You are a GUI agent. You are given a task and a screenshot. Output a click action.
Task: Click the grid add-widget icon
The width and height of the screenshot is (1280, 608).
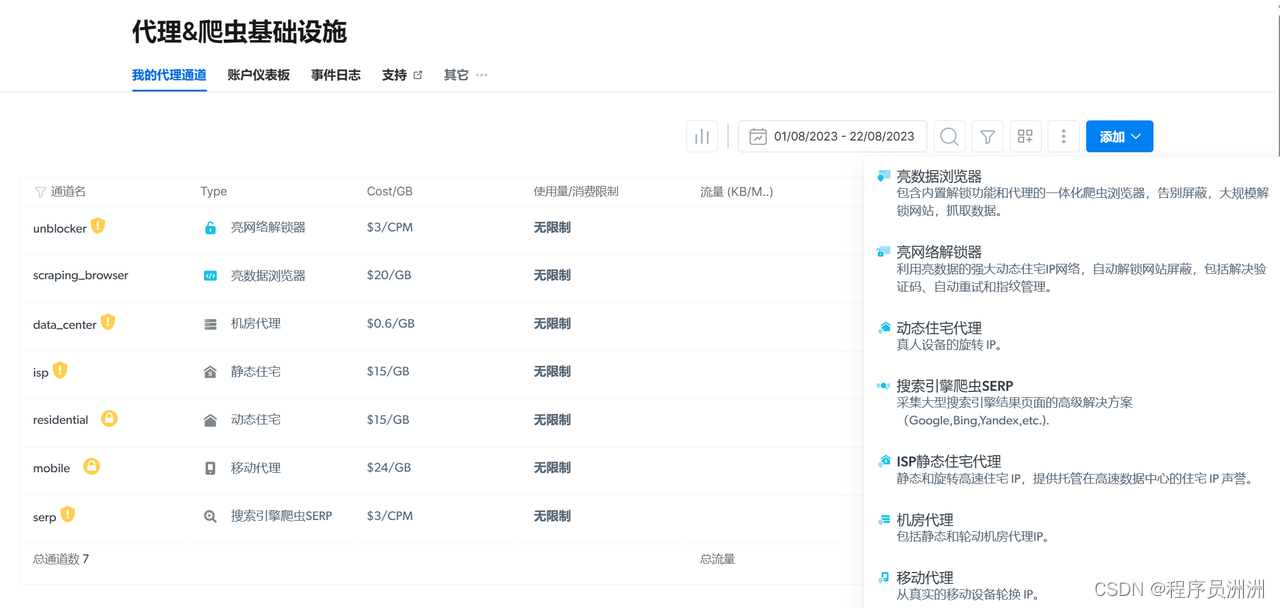[1025, 137]
